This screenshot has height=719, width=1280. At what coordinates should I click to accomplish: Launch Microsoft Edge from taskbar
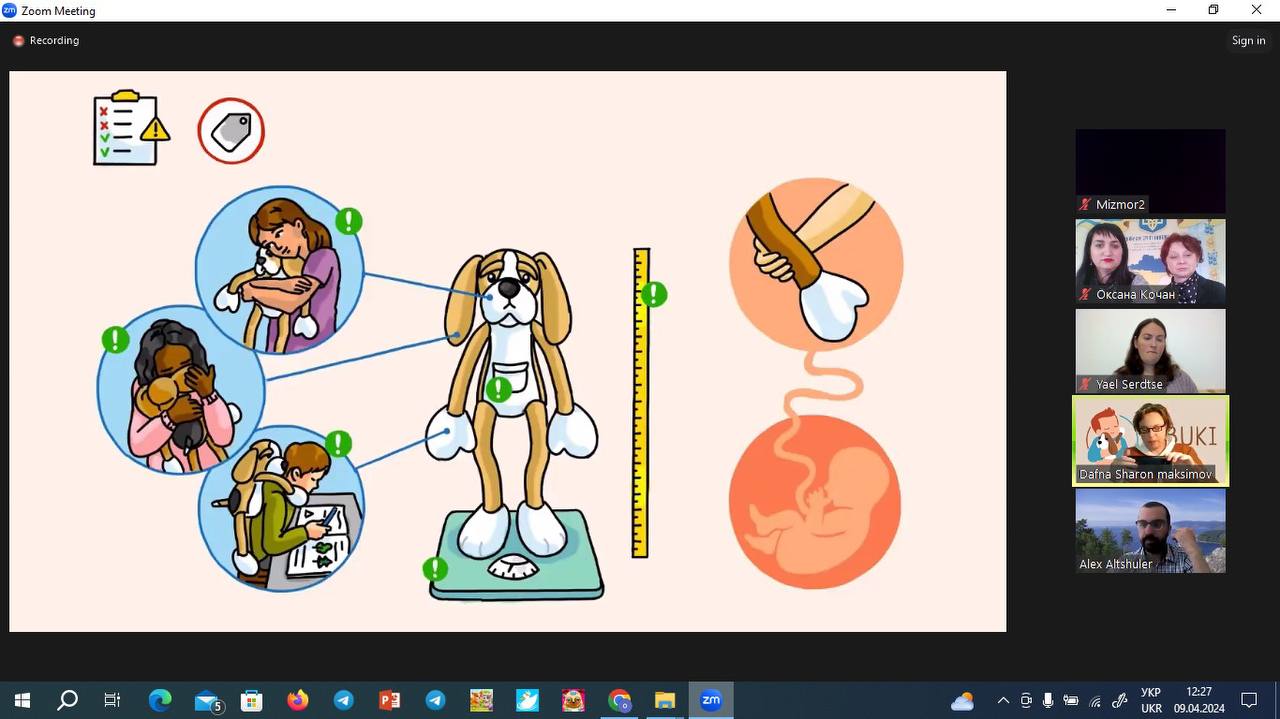160,700
